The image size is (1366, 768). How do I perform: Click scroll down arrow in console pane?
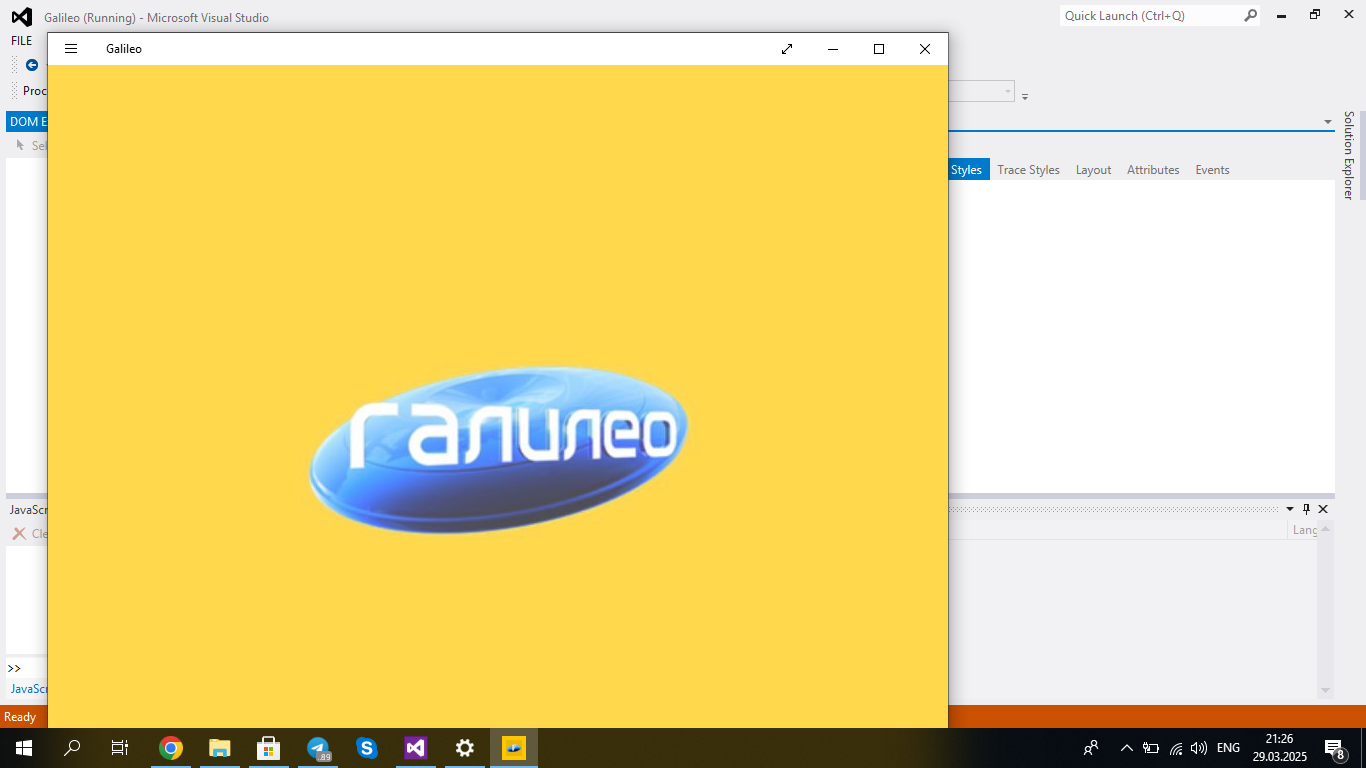pyautogui.click(x=1326, y=690)
